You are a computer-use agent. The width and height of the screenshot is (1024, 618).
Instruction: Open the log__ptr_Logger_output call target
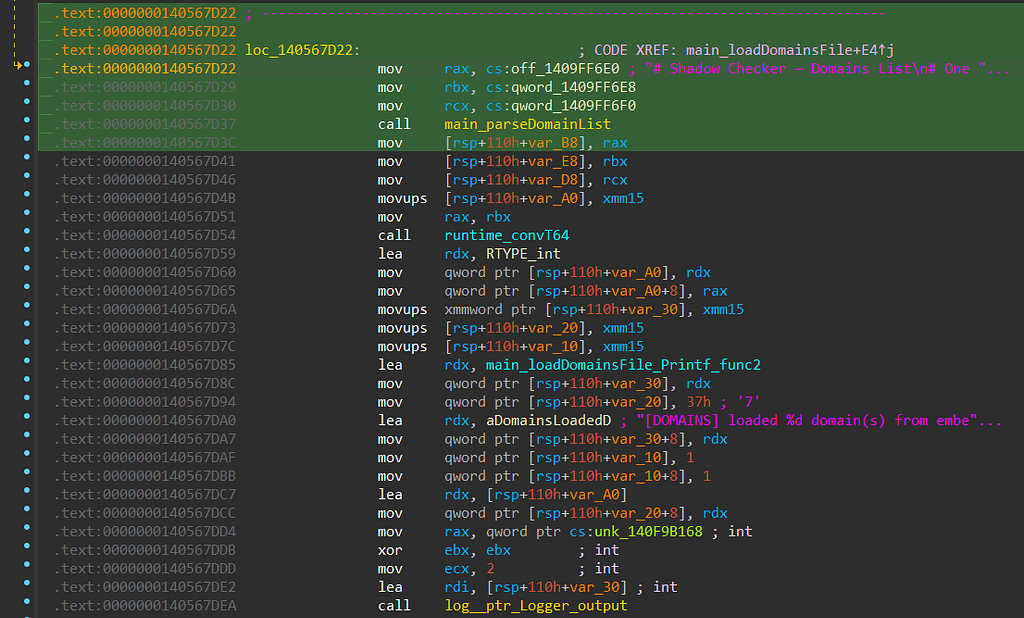[536, 606]
